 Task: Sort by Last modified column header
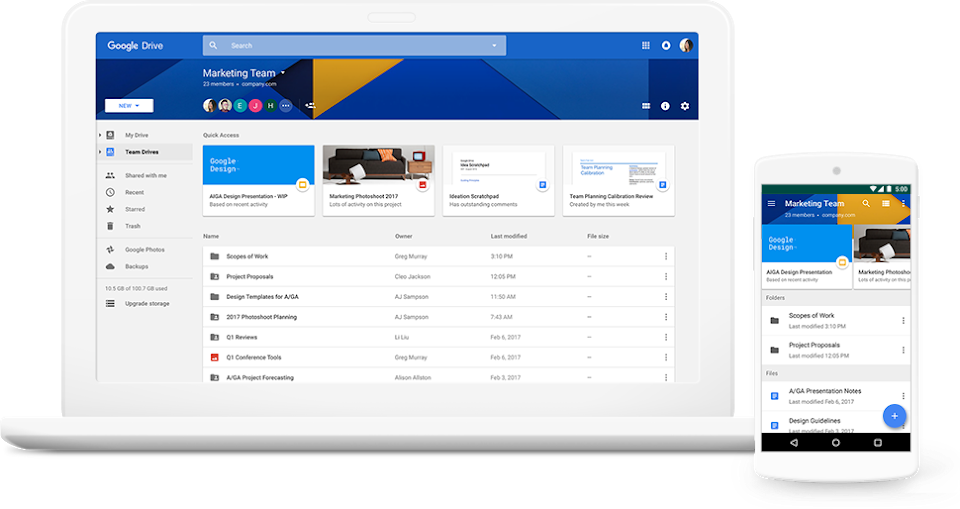[508, 236]
